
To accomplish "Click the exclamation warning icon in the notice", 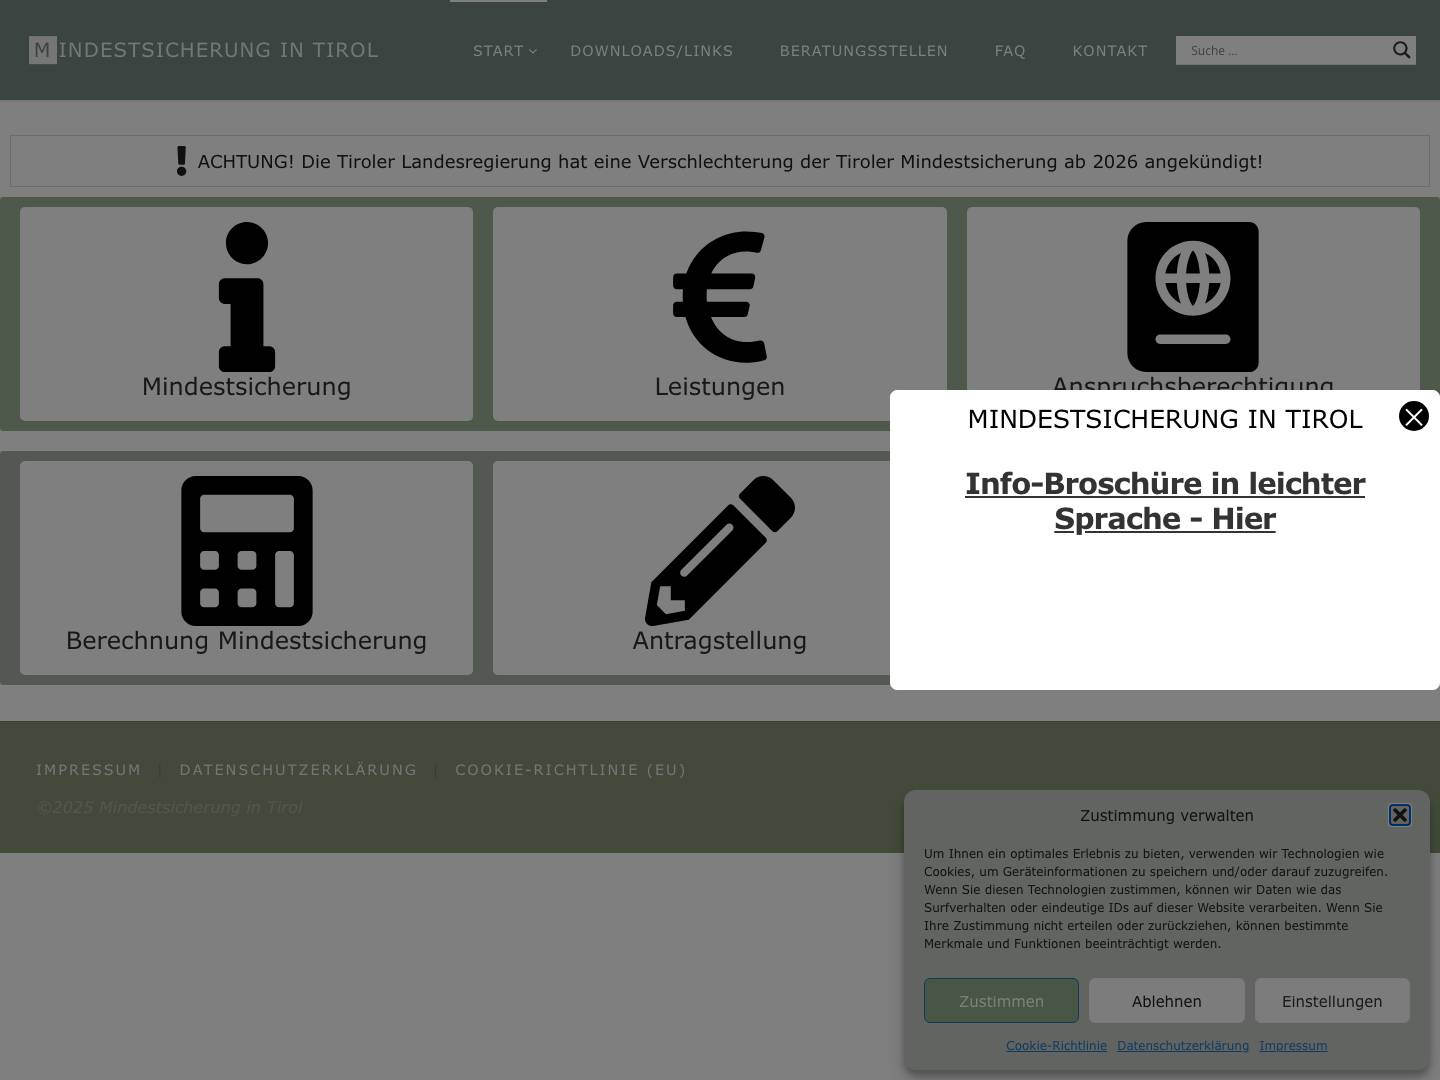I will click(181, 160).
